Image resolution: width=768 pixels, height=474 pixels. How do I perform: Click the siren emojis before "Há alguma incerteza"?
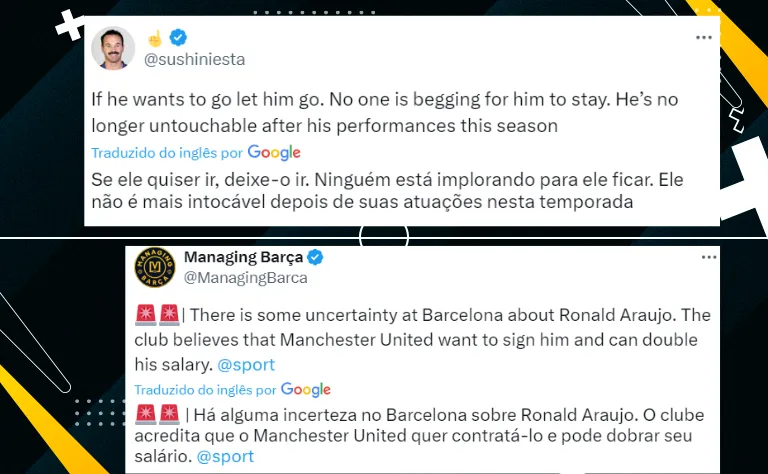tap(157, 413)
